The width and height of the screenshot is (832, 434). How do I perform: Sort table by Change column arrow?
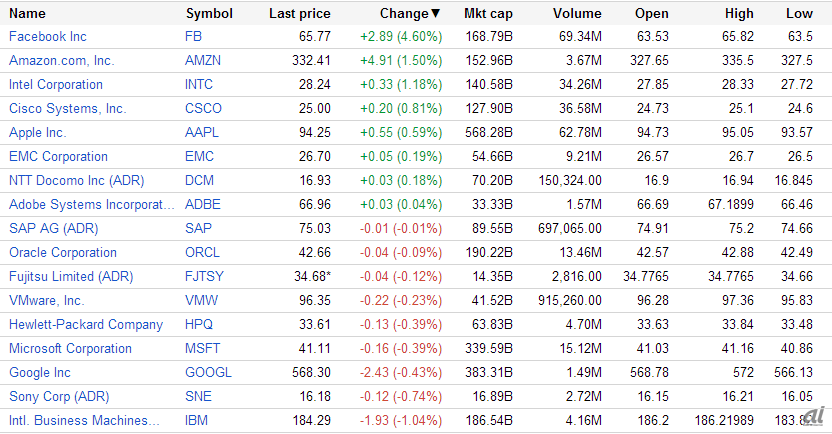click(x=435, y=13)
